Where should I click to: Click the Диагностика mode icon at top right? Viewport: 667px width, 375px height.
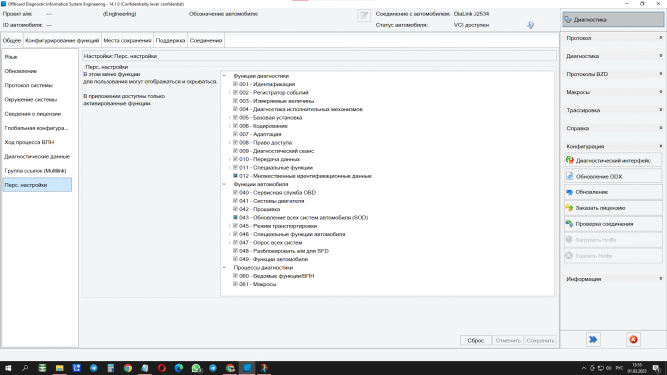click(x=567, y=20)
